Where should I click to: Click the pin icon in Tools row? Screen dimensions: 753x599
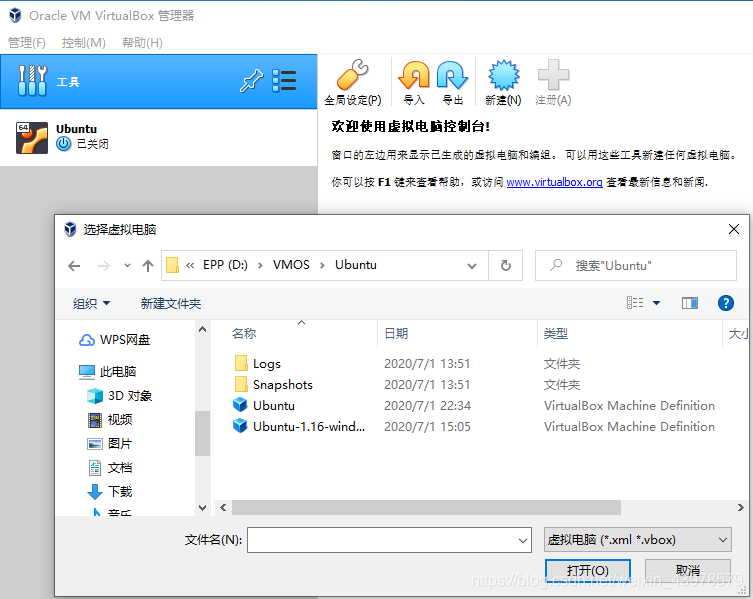coord(252,81)
